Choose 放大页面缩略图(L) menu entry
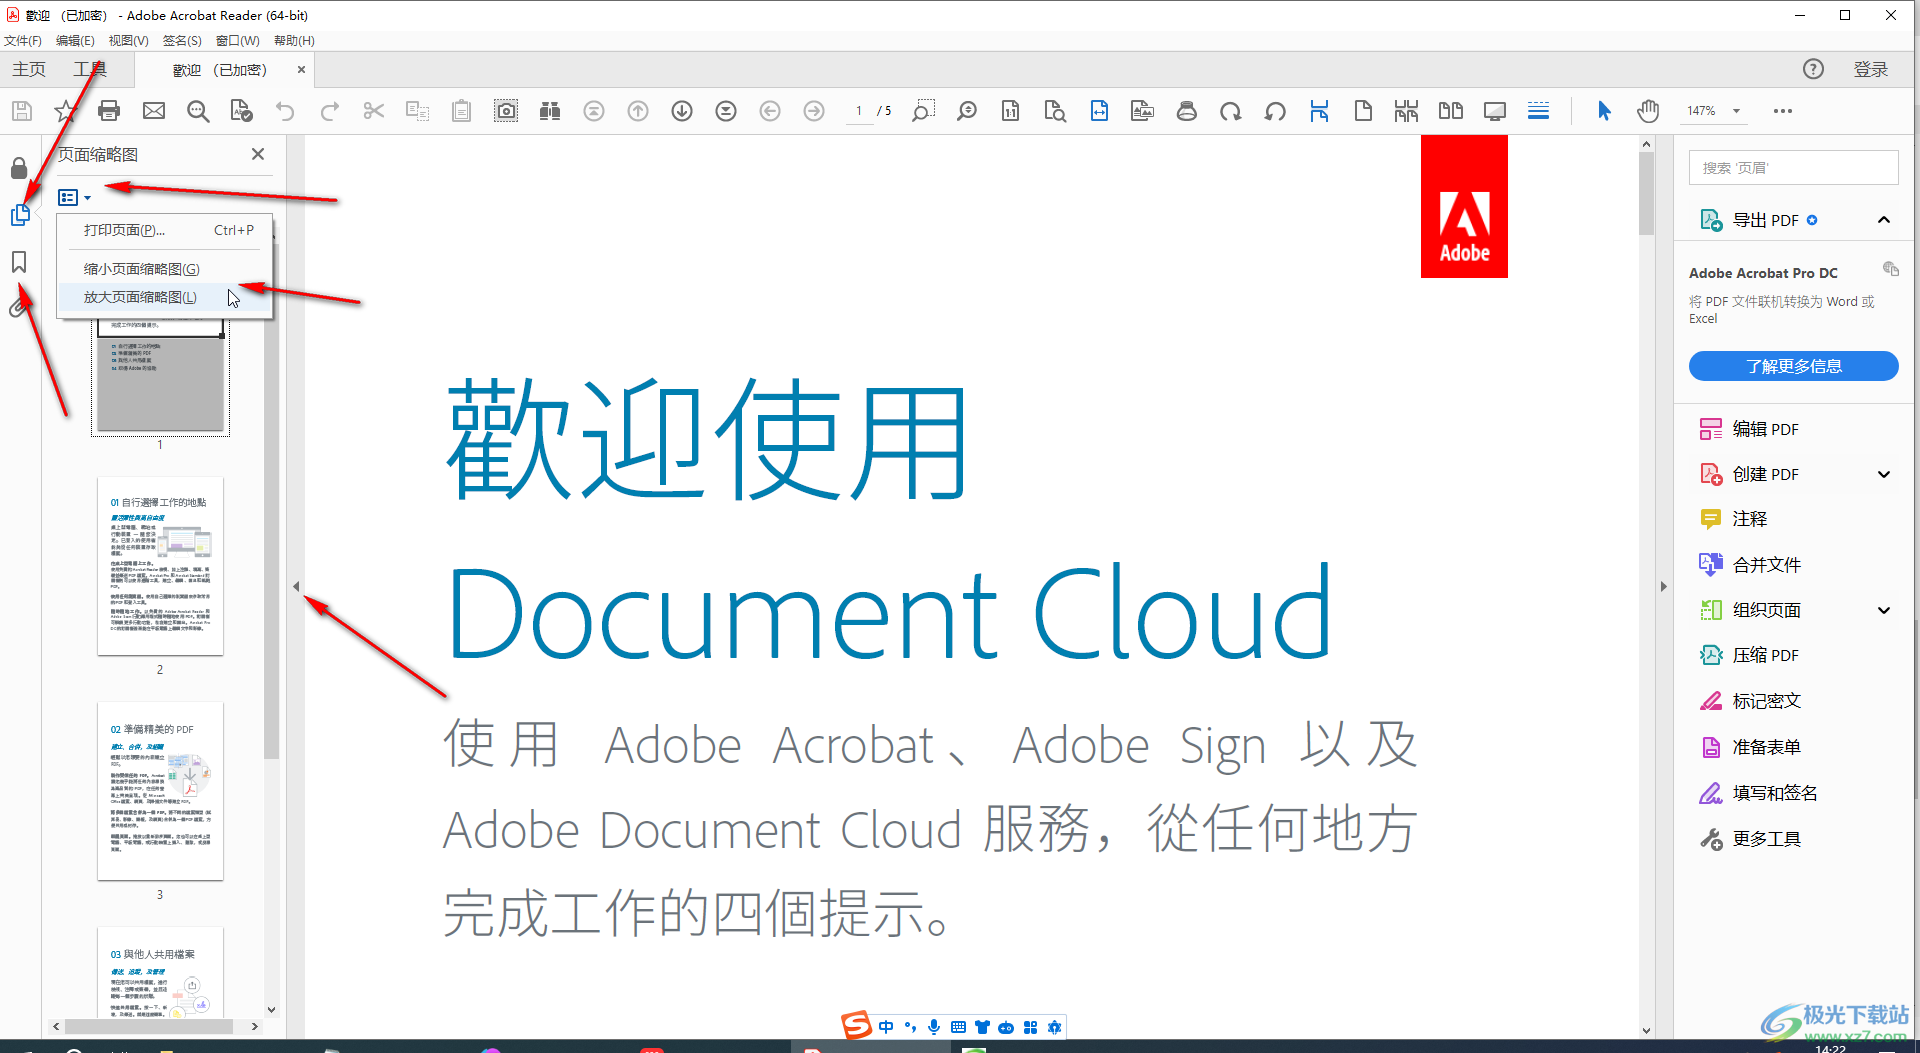1920x1053 pixels. click(165, 297)
